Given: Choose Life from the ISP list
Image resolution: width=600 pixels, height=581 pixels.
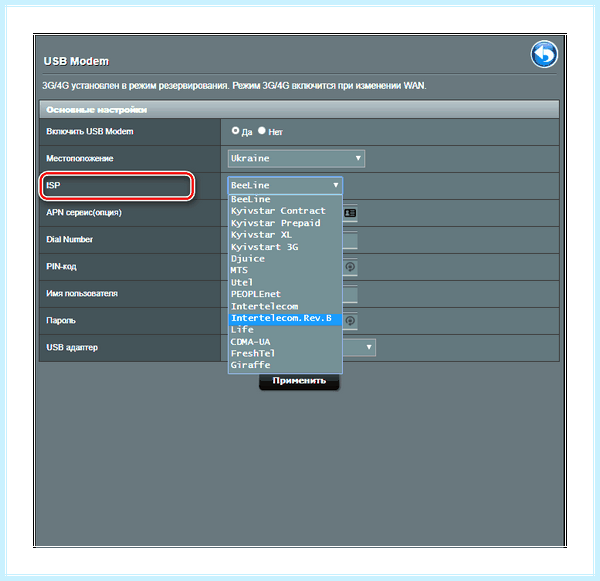Looking at the screenshot, I should [x=285, y=330].
